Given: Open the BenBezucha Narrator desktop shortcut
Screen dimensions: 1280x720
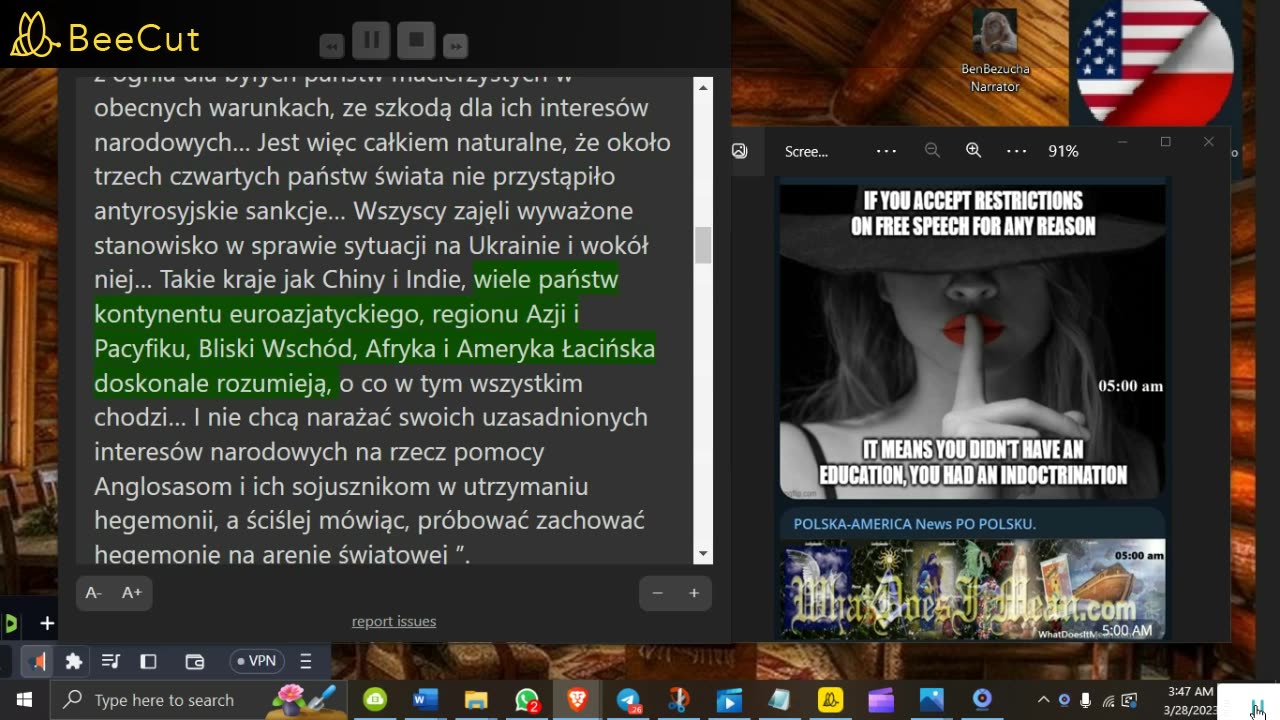Looking at the screenshot, I should pos(994,52).
